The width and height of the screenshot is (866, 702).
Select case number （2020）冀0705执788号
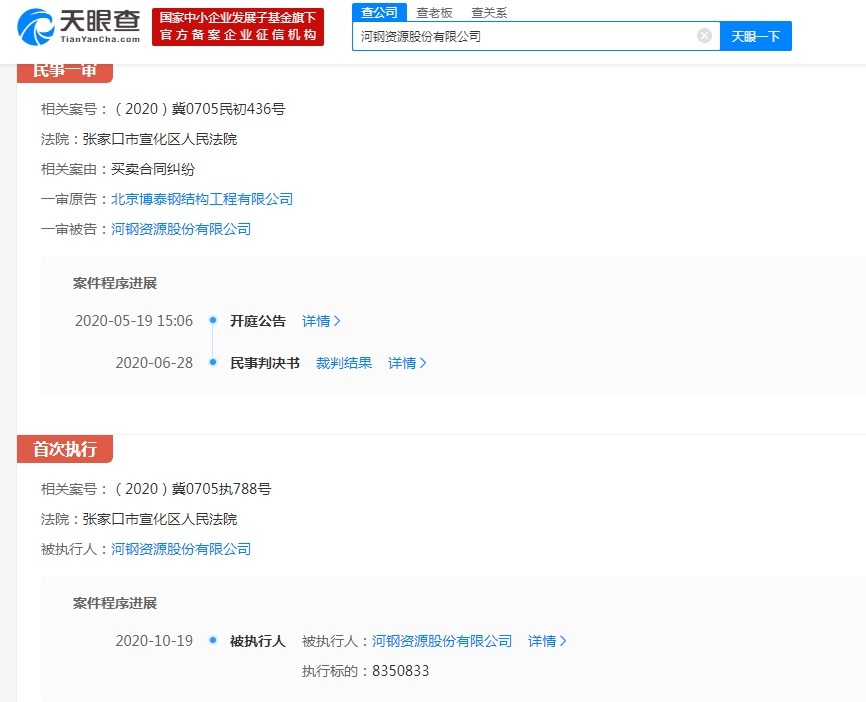[x=192, y=489]
